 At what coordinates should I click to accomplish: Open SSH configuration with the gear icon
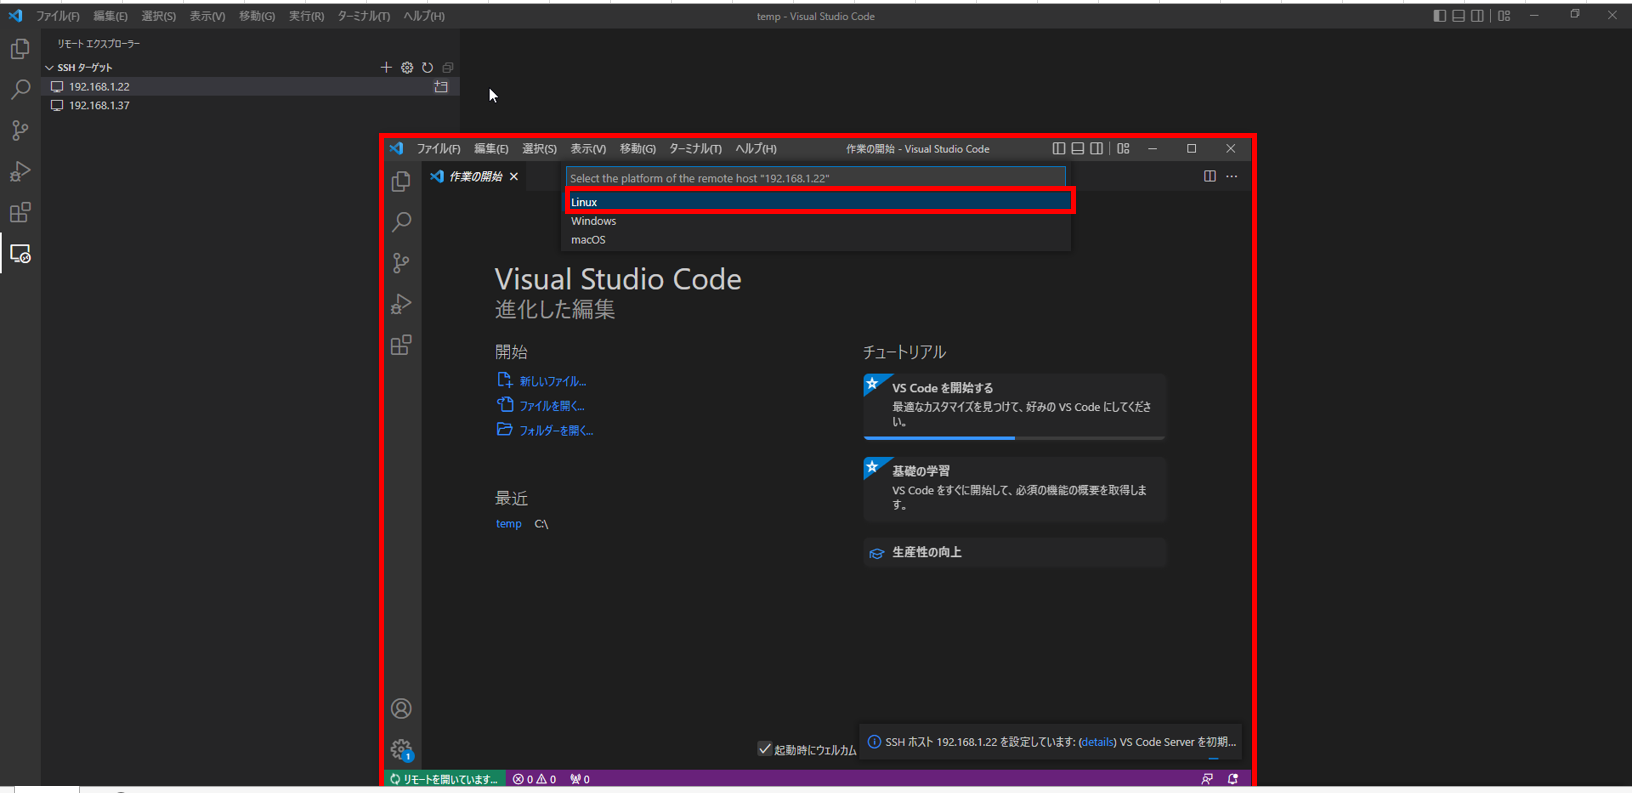[407, 67]
